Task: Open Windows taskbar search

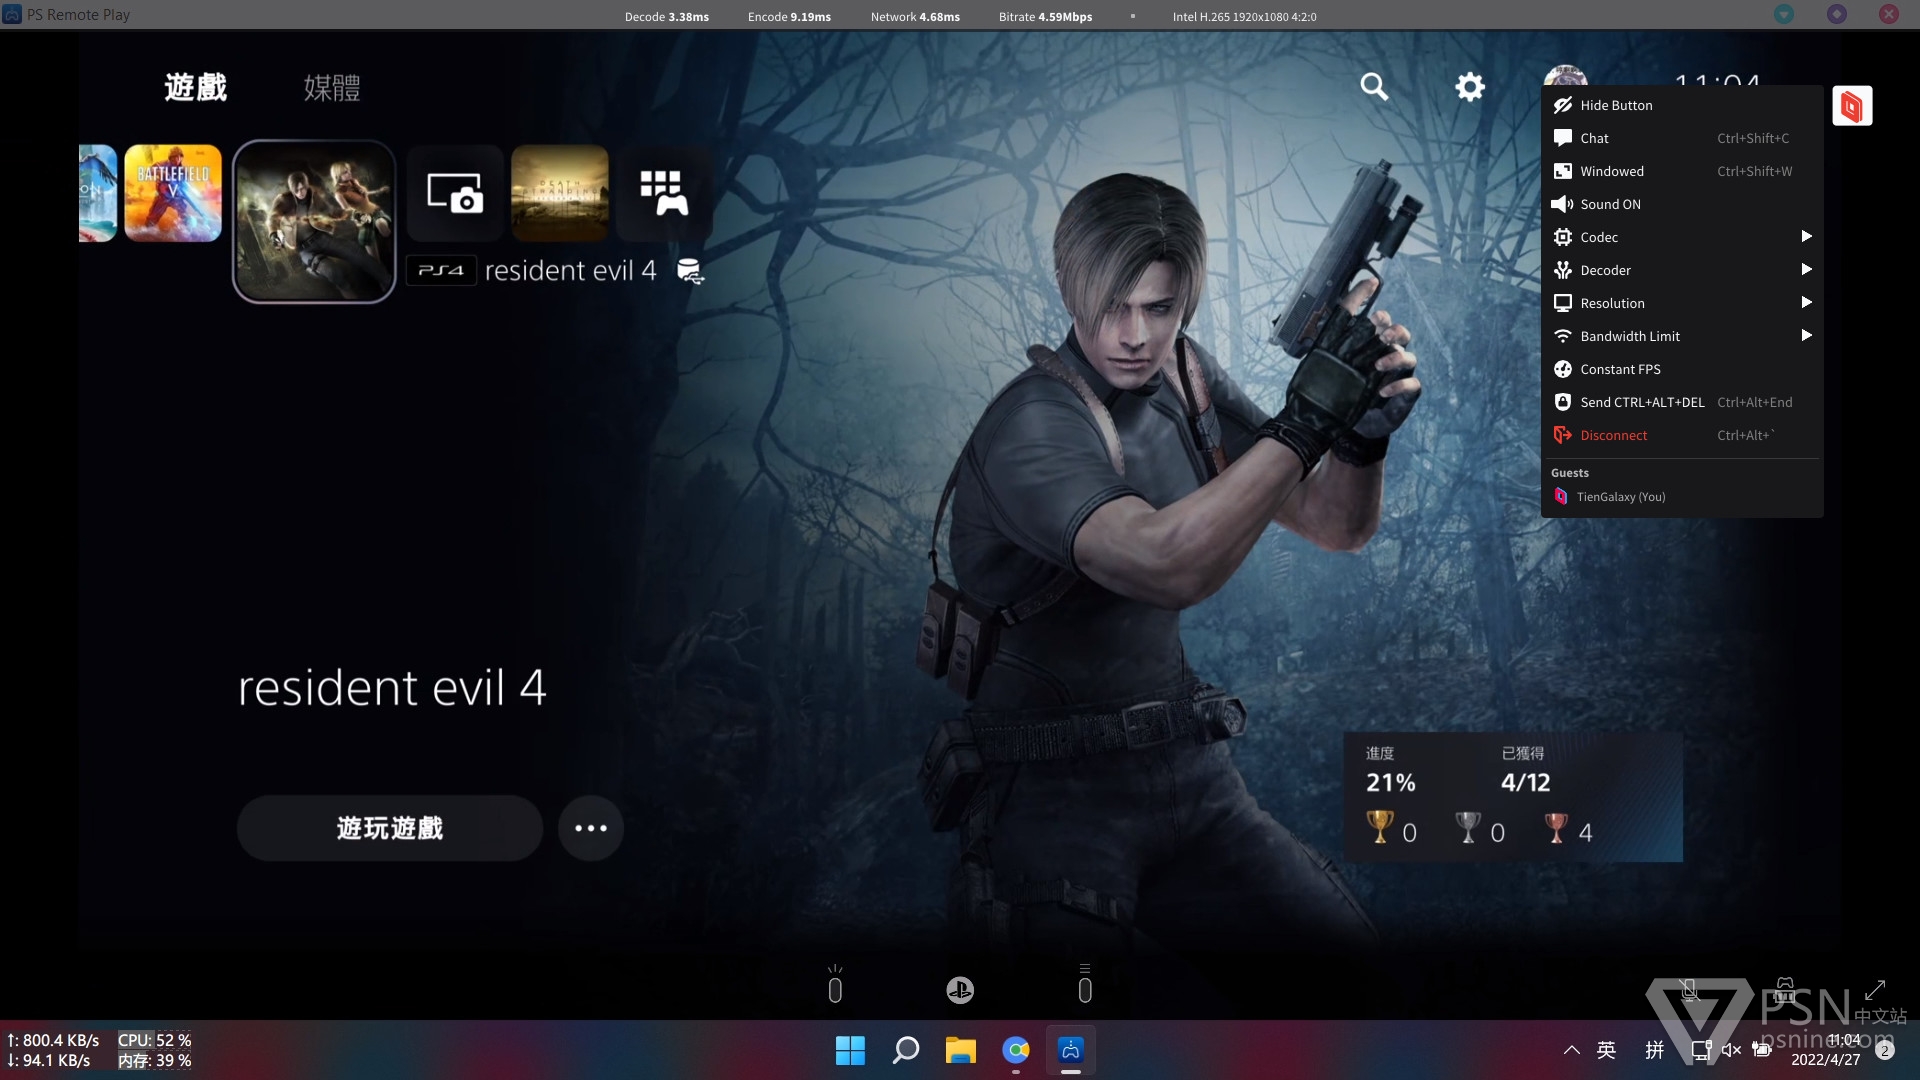Action: 906,1050
